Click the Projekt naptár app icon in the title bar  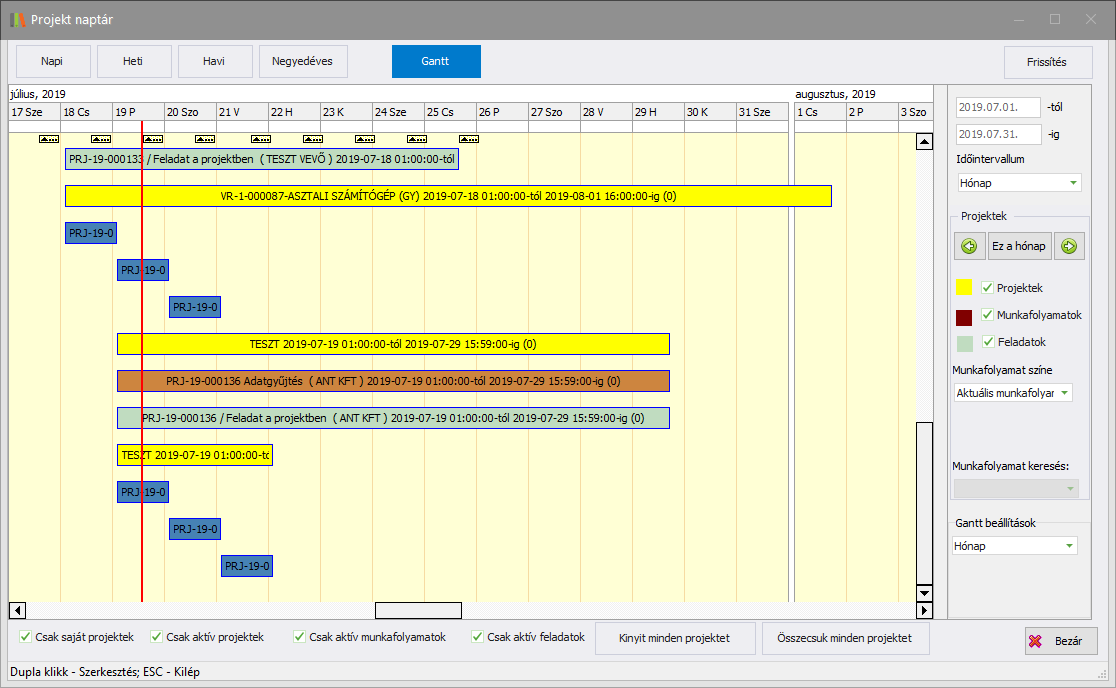(x=18, y=19)
